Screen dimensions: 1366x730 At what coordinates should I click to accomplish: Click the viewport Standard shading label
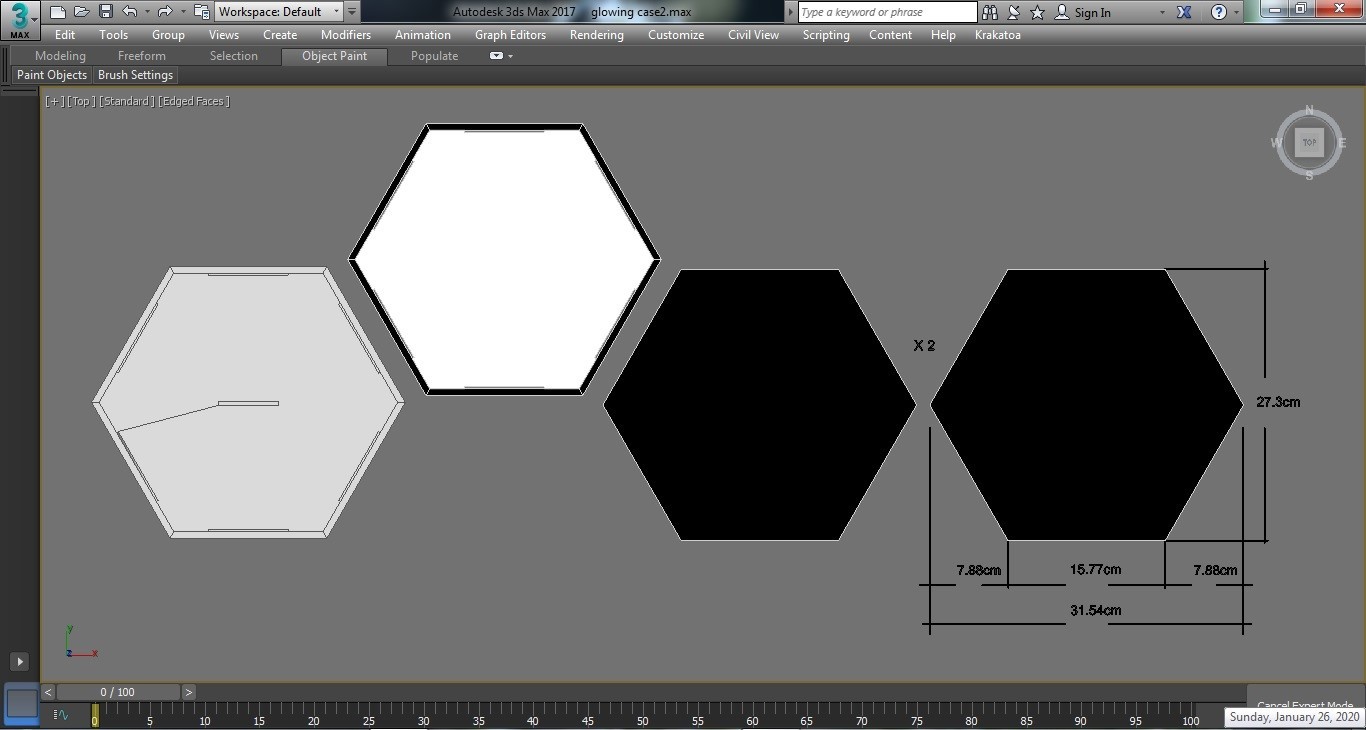point(127,101)
